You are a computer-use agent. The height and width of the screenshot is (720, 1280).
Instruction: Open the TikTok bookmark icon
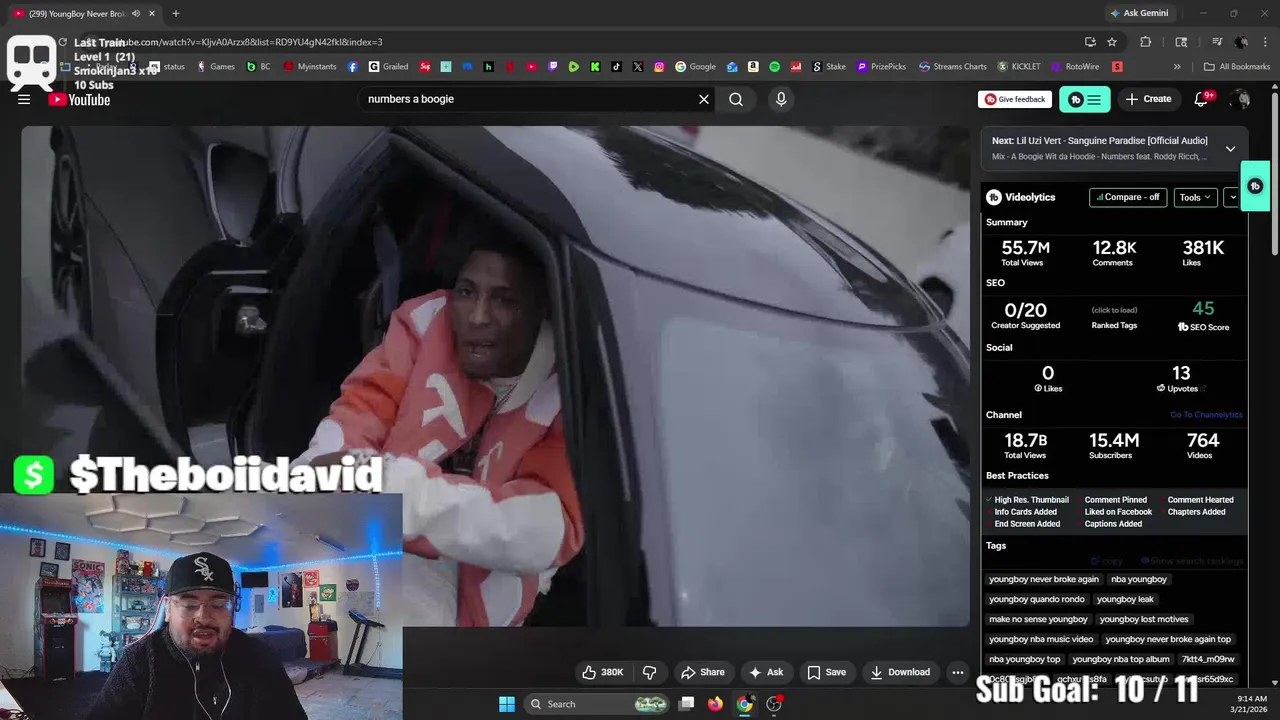coord(616,67)
